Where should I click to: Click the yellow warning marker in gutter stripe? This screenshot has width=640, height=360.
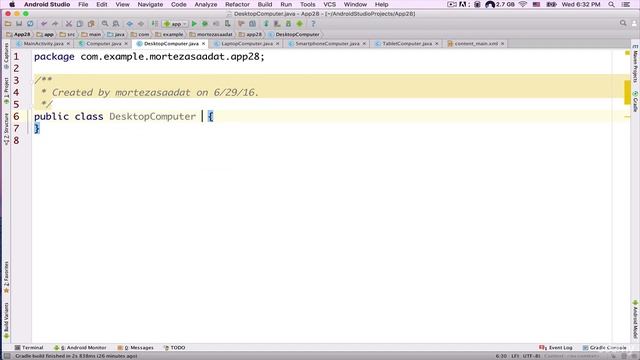coord(627,92)
